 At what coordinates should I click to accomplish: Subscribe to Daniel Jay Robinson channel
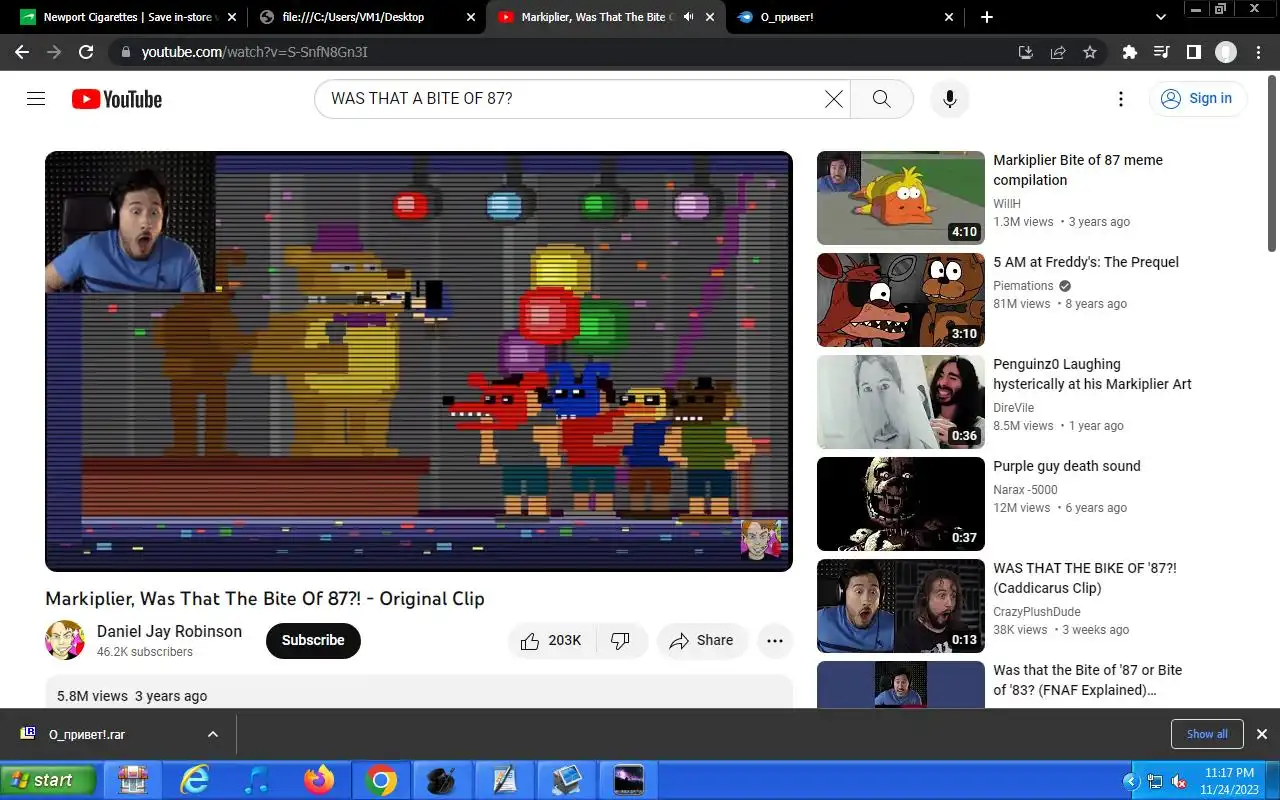[313, 640]
